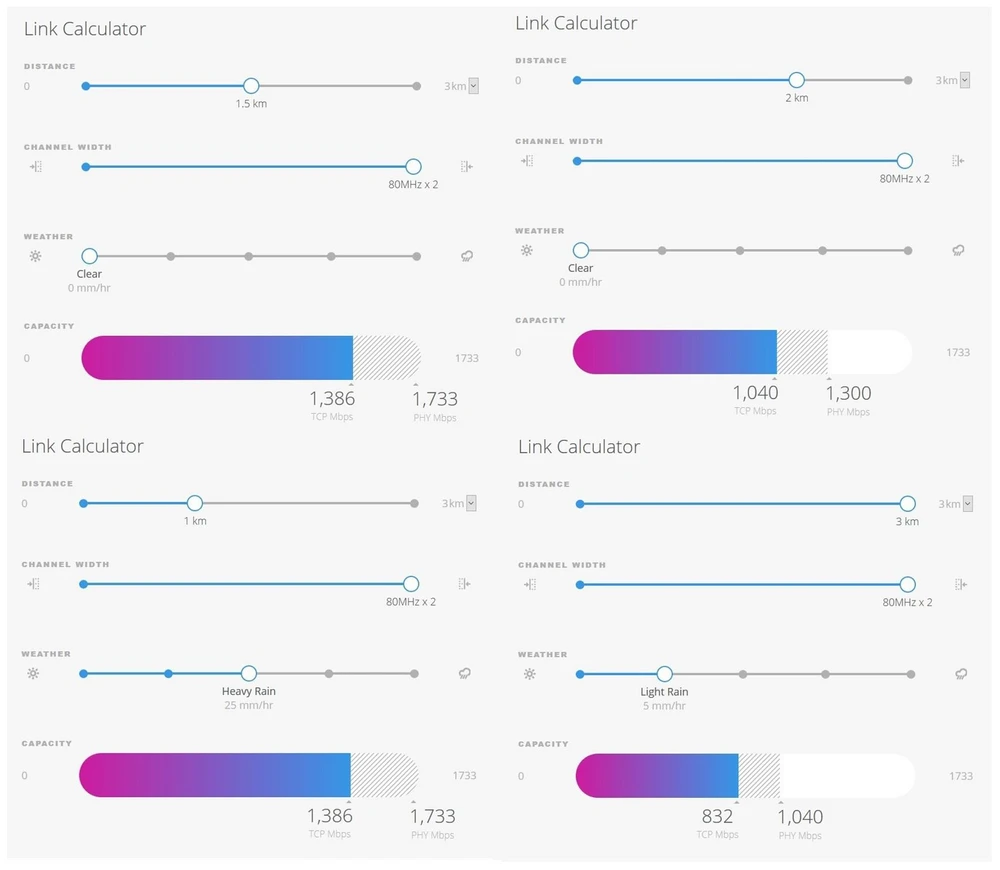Click the Light Rain weather slider handle
This screenshot has width=1000, height=870.
pos(664,674)
